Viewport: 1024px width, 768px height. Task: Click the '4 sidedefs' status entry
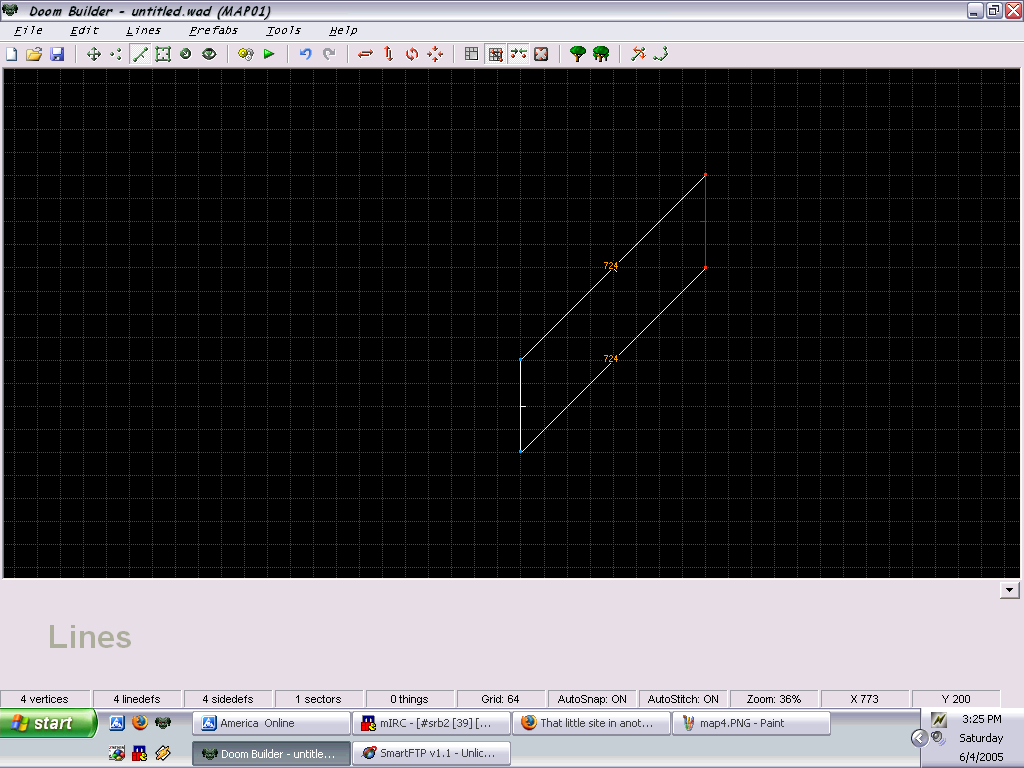227,699
